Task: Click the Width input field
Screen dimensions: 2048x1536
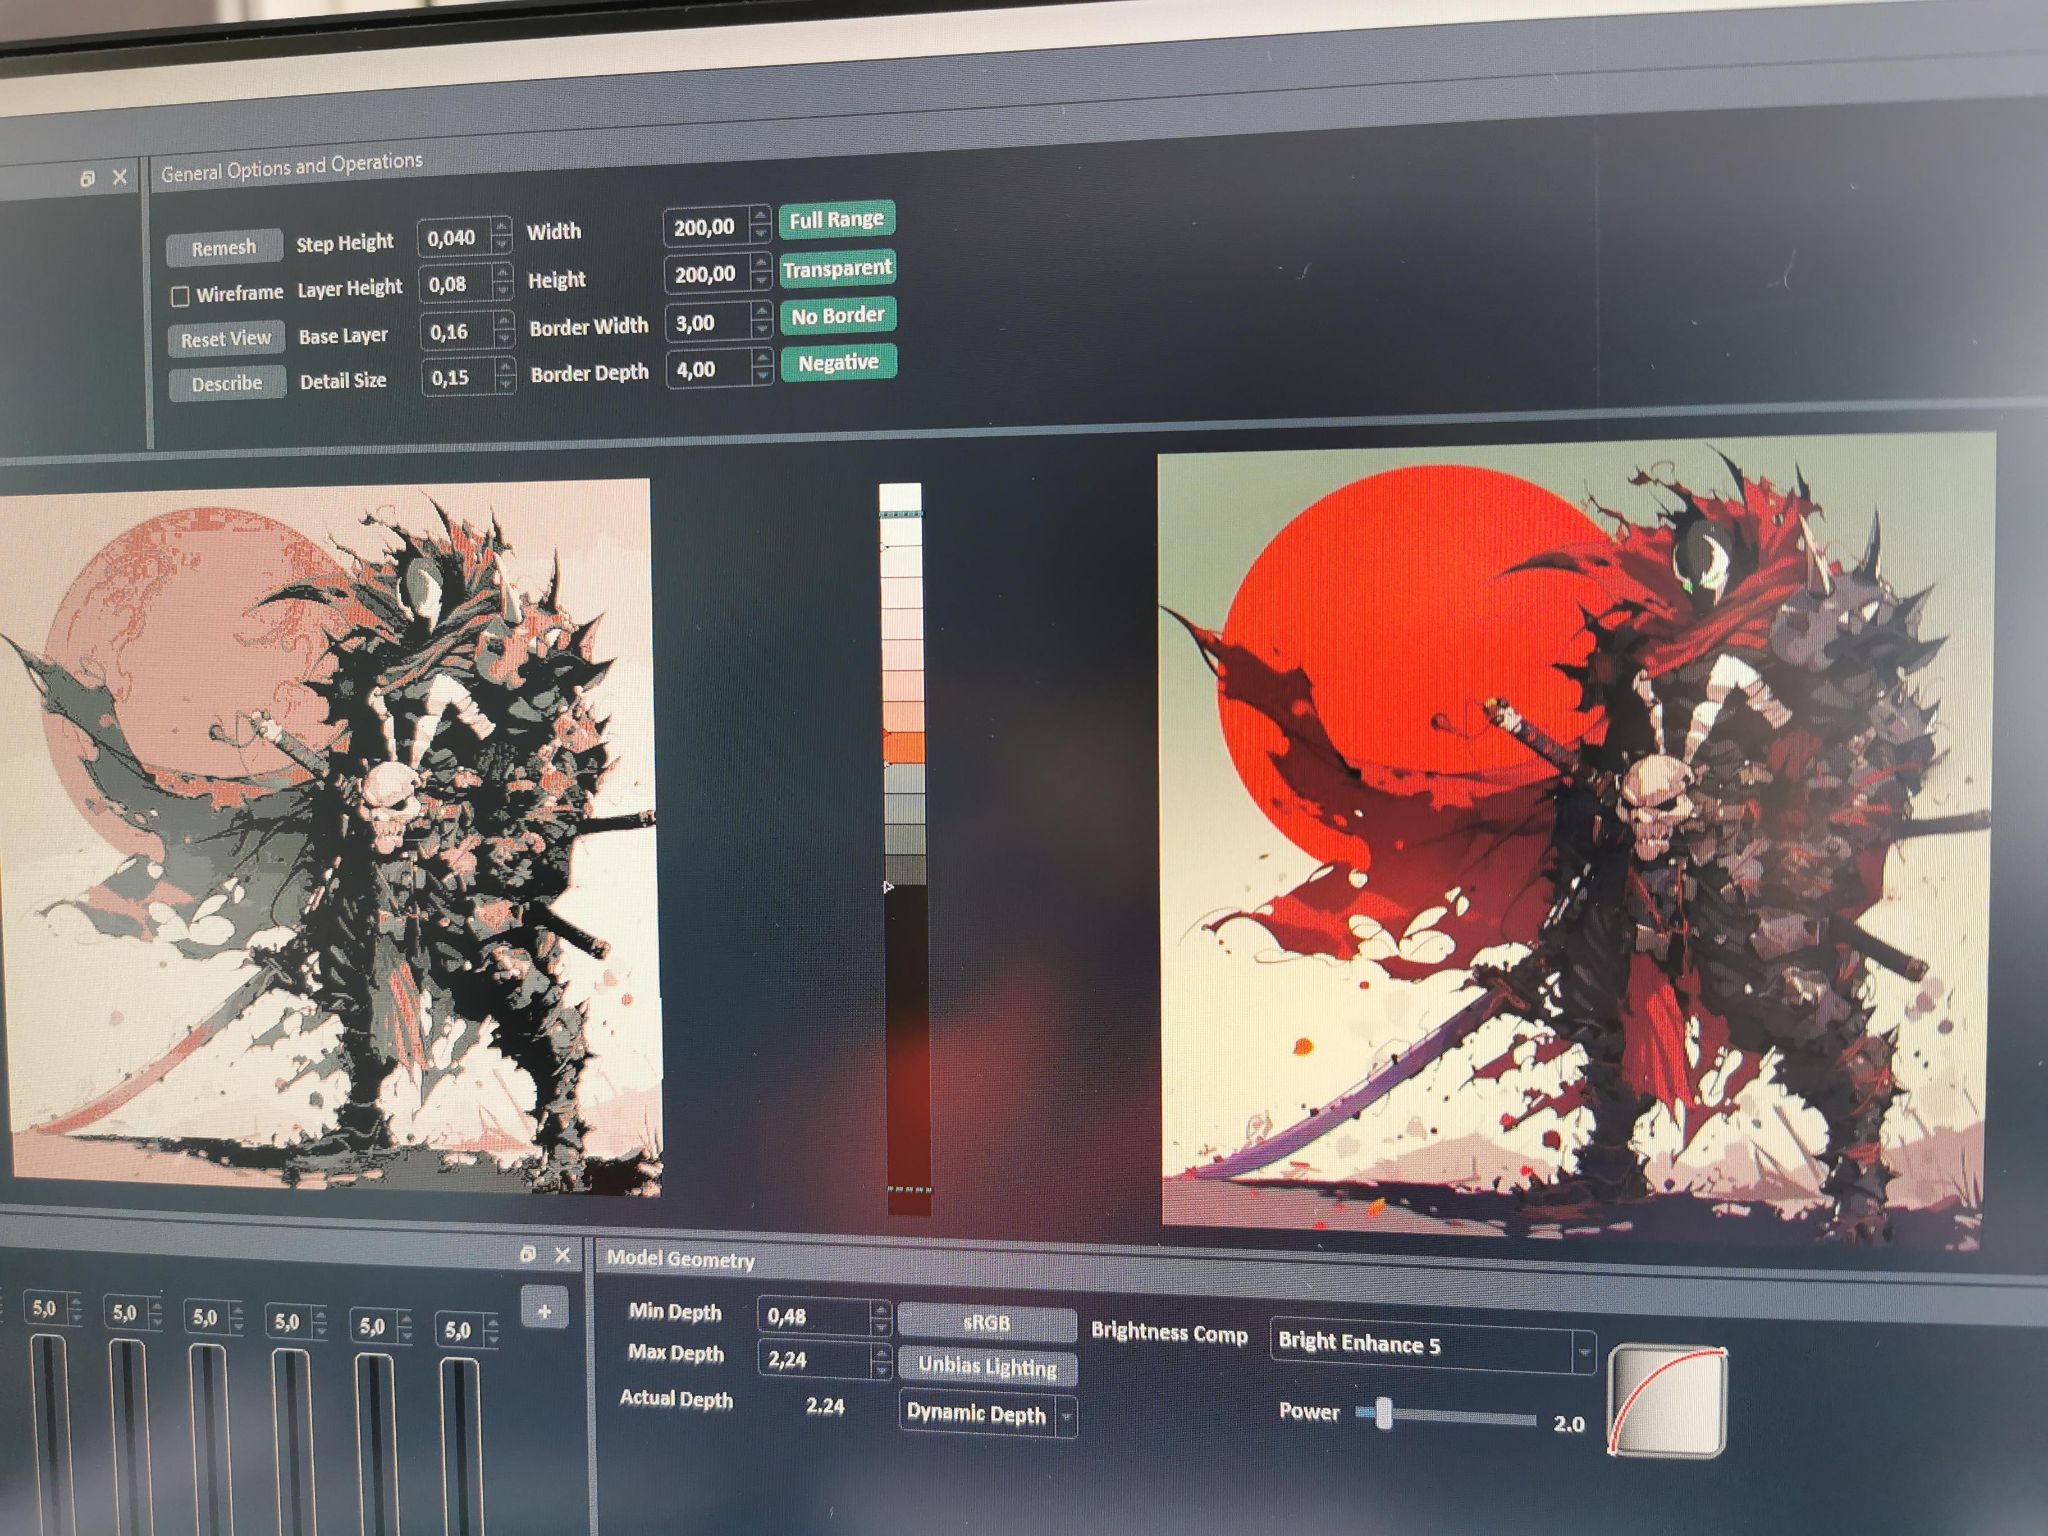Action: (x=704, y=227)
